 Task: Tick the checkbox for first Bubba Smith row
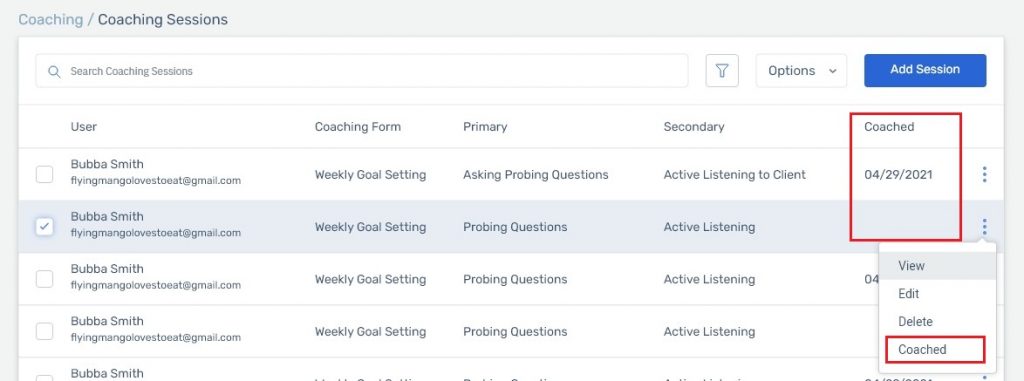click(x=44, y=174)
